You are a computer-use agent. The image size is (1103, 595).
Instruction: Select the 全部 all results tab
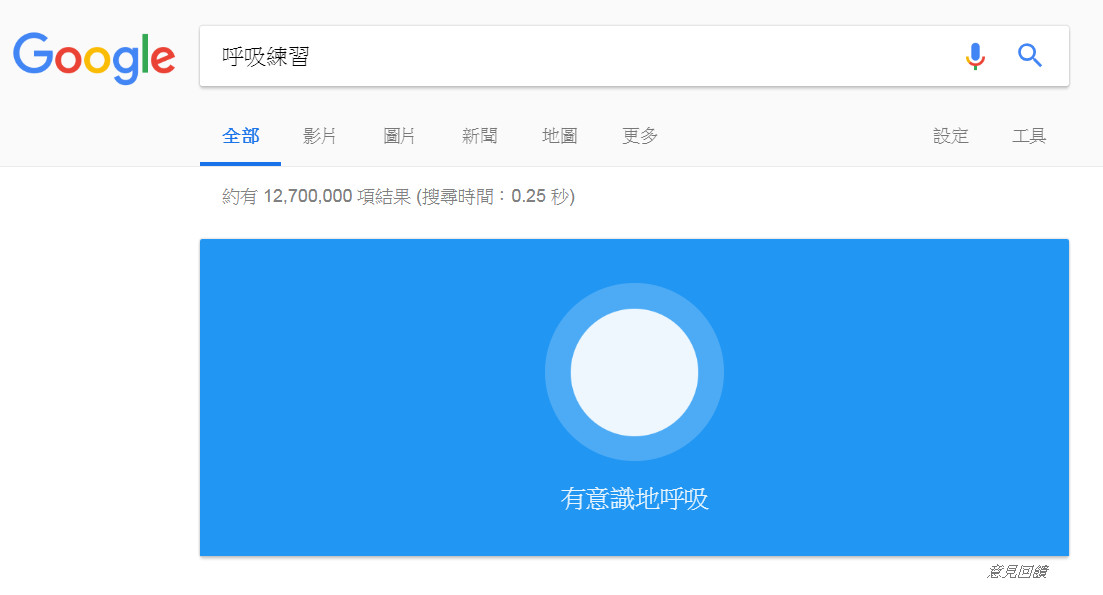240,136
